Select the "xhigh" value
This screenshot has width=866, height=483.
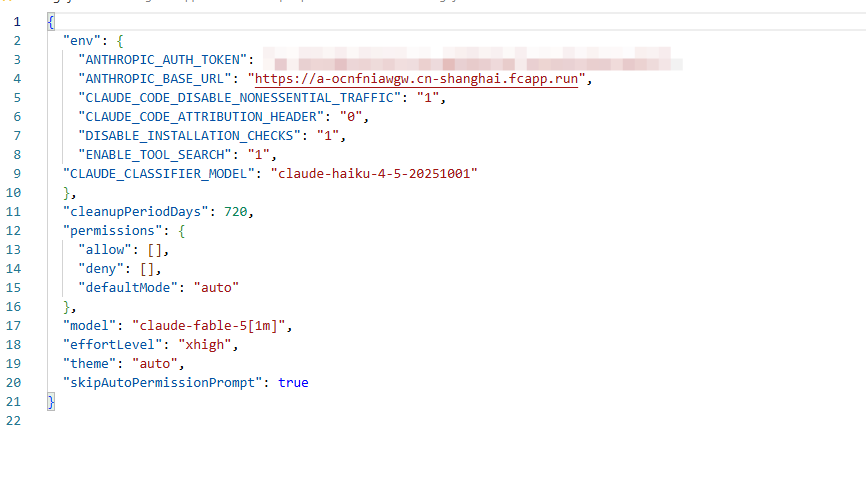click(x=204, y=345)
